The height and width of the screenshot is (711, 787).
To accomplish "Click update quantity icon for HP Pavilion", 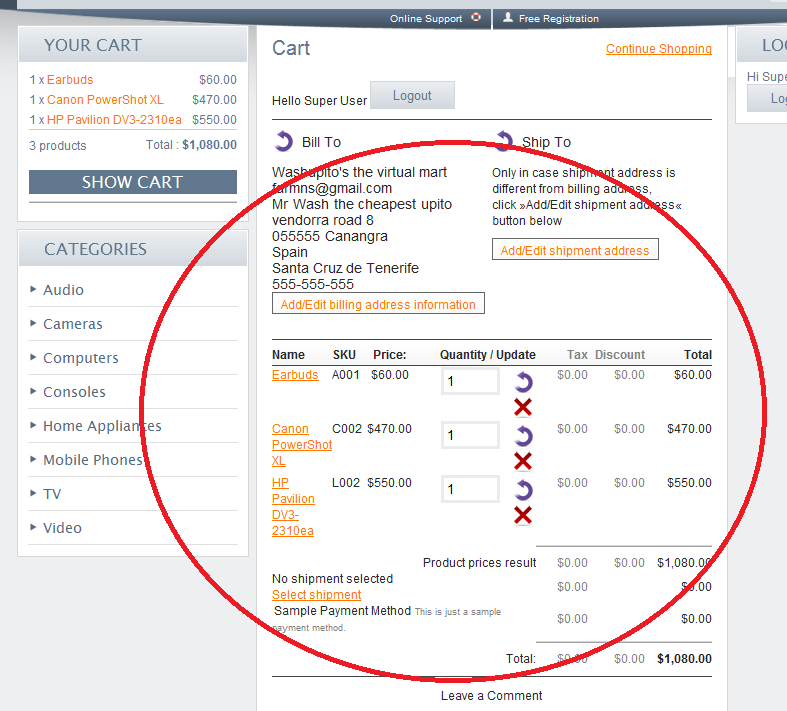I will (523, 490).
